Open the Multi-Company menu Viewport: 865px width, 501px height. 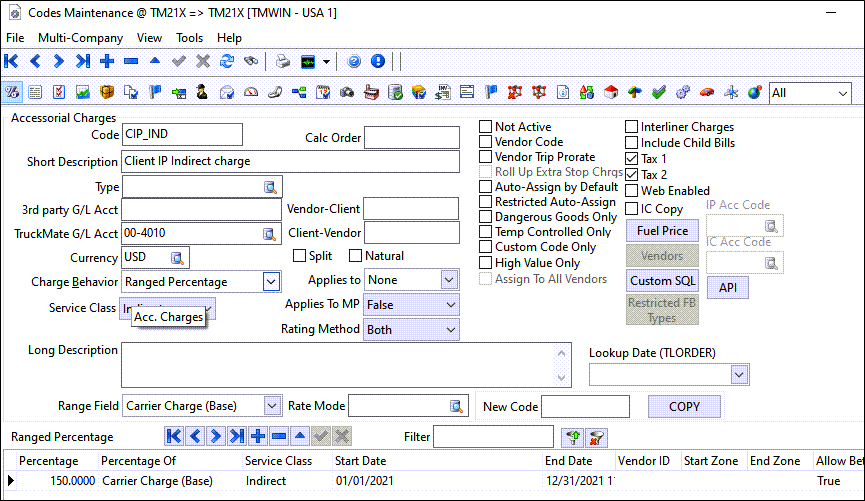[81, 37]
